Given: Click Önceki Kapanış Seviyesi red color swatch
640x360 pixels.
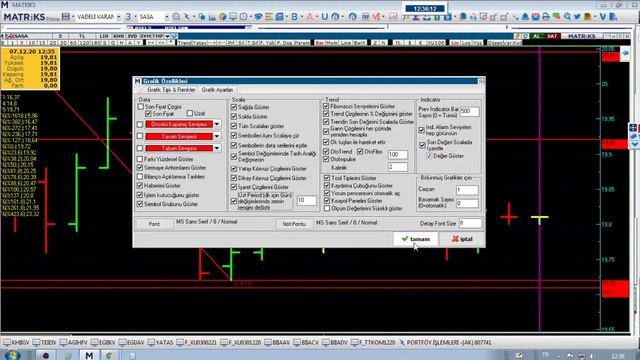Looking at the screenshot, I should (179, 124).
